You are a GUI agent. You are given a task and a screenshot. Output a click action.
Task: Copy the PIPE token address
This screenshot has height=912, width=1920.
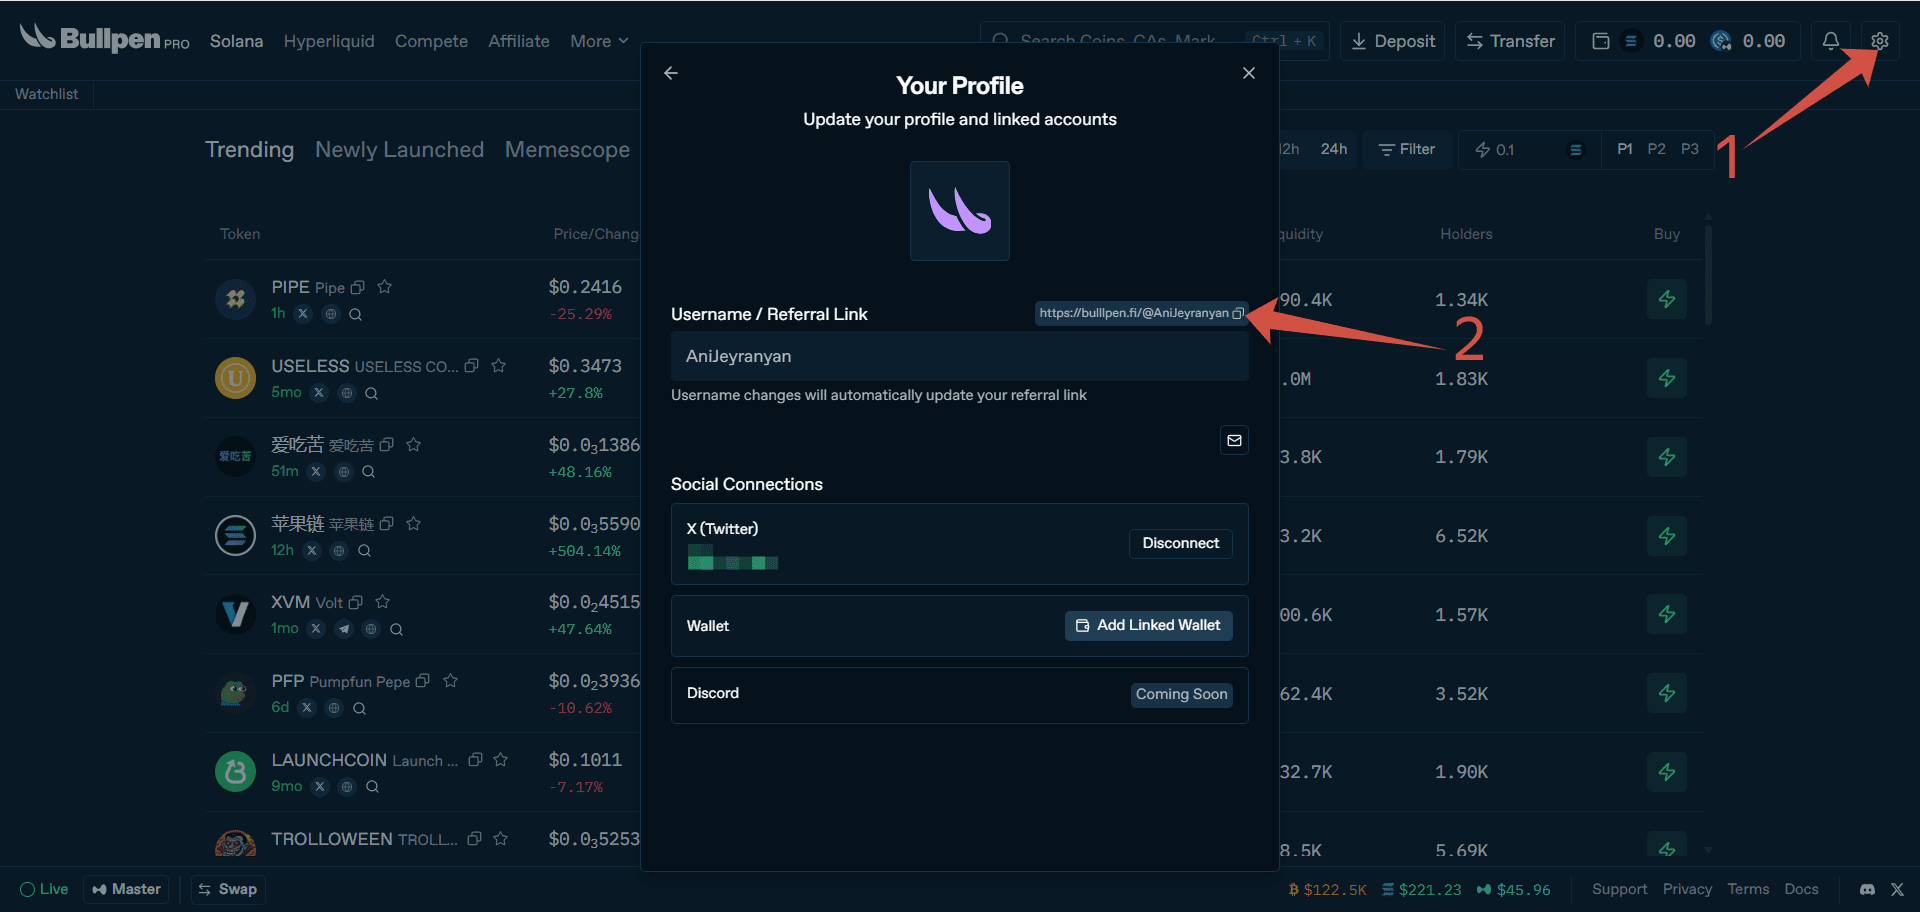pyautogui.click(x=358, y=288)
